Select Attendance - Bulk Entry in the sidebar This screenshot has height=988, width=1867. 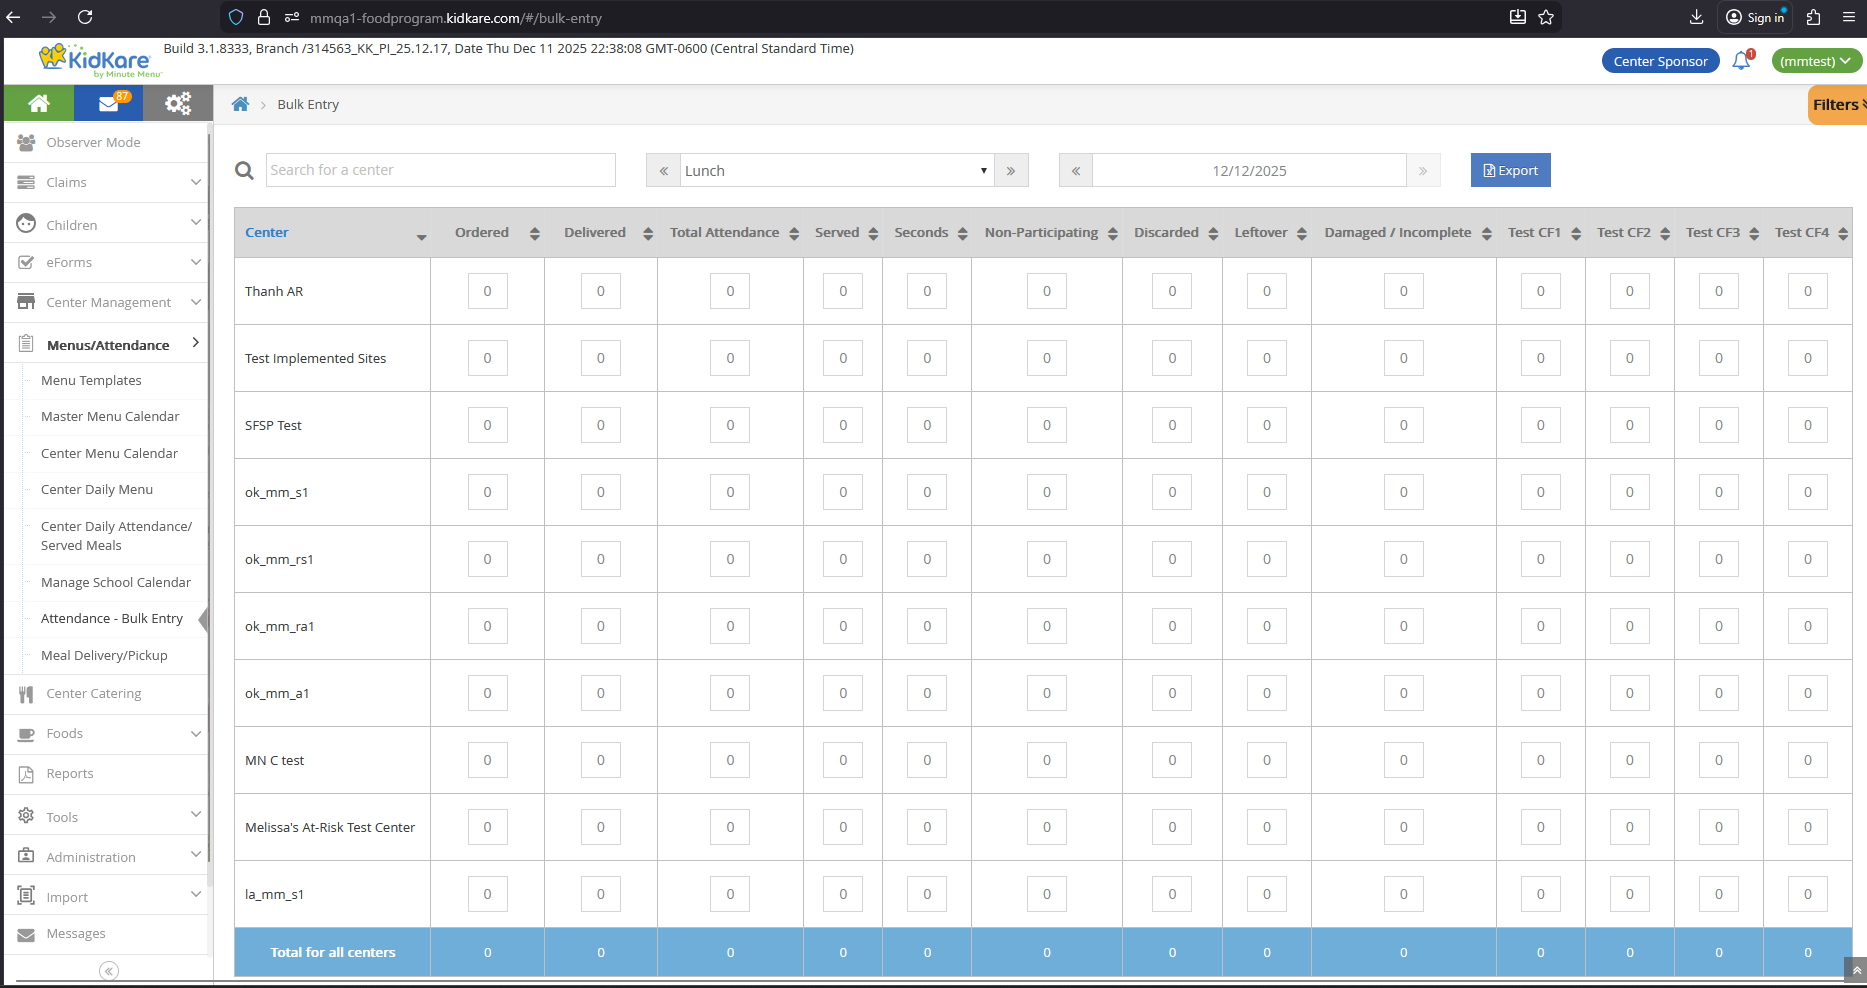click(110, 618)
